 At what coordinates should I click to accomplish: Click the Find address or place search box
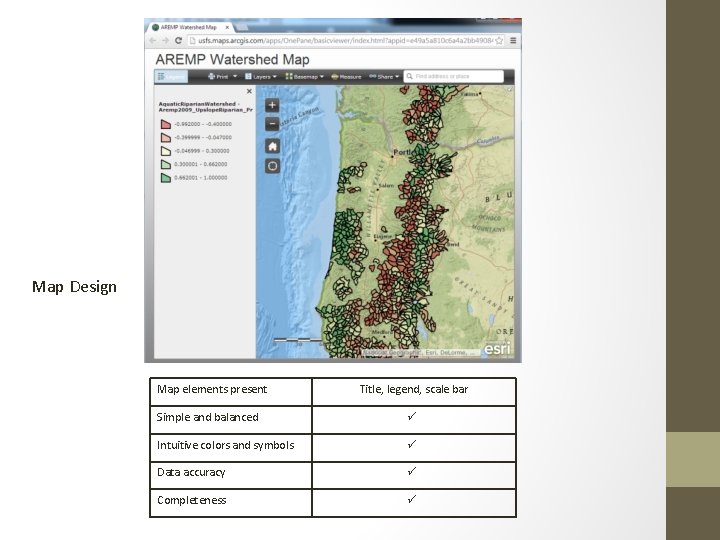(x=454, y=76)
